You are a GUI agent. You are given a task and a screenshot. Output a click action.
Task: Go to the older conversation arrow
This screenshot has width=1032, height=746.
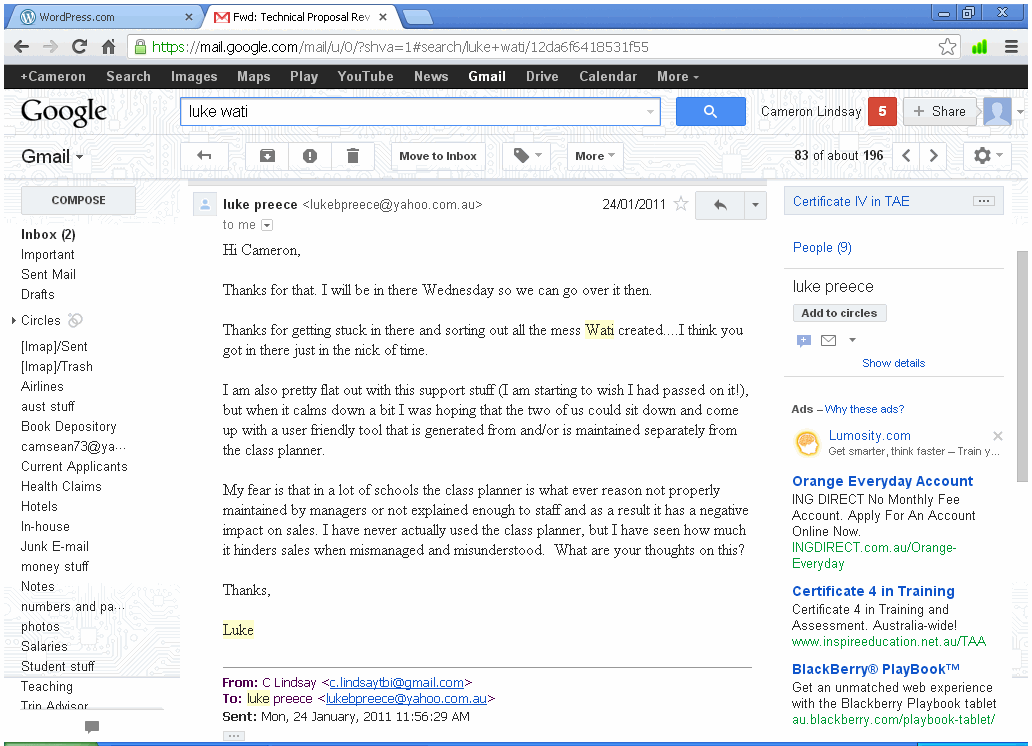934,156
